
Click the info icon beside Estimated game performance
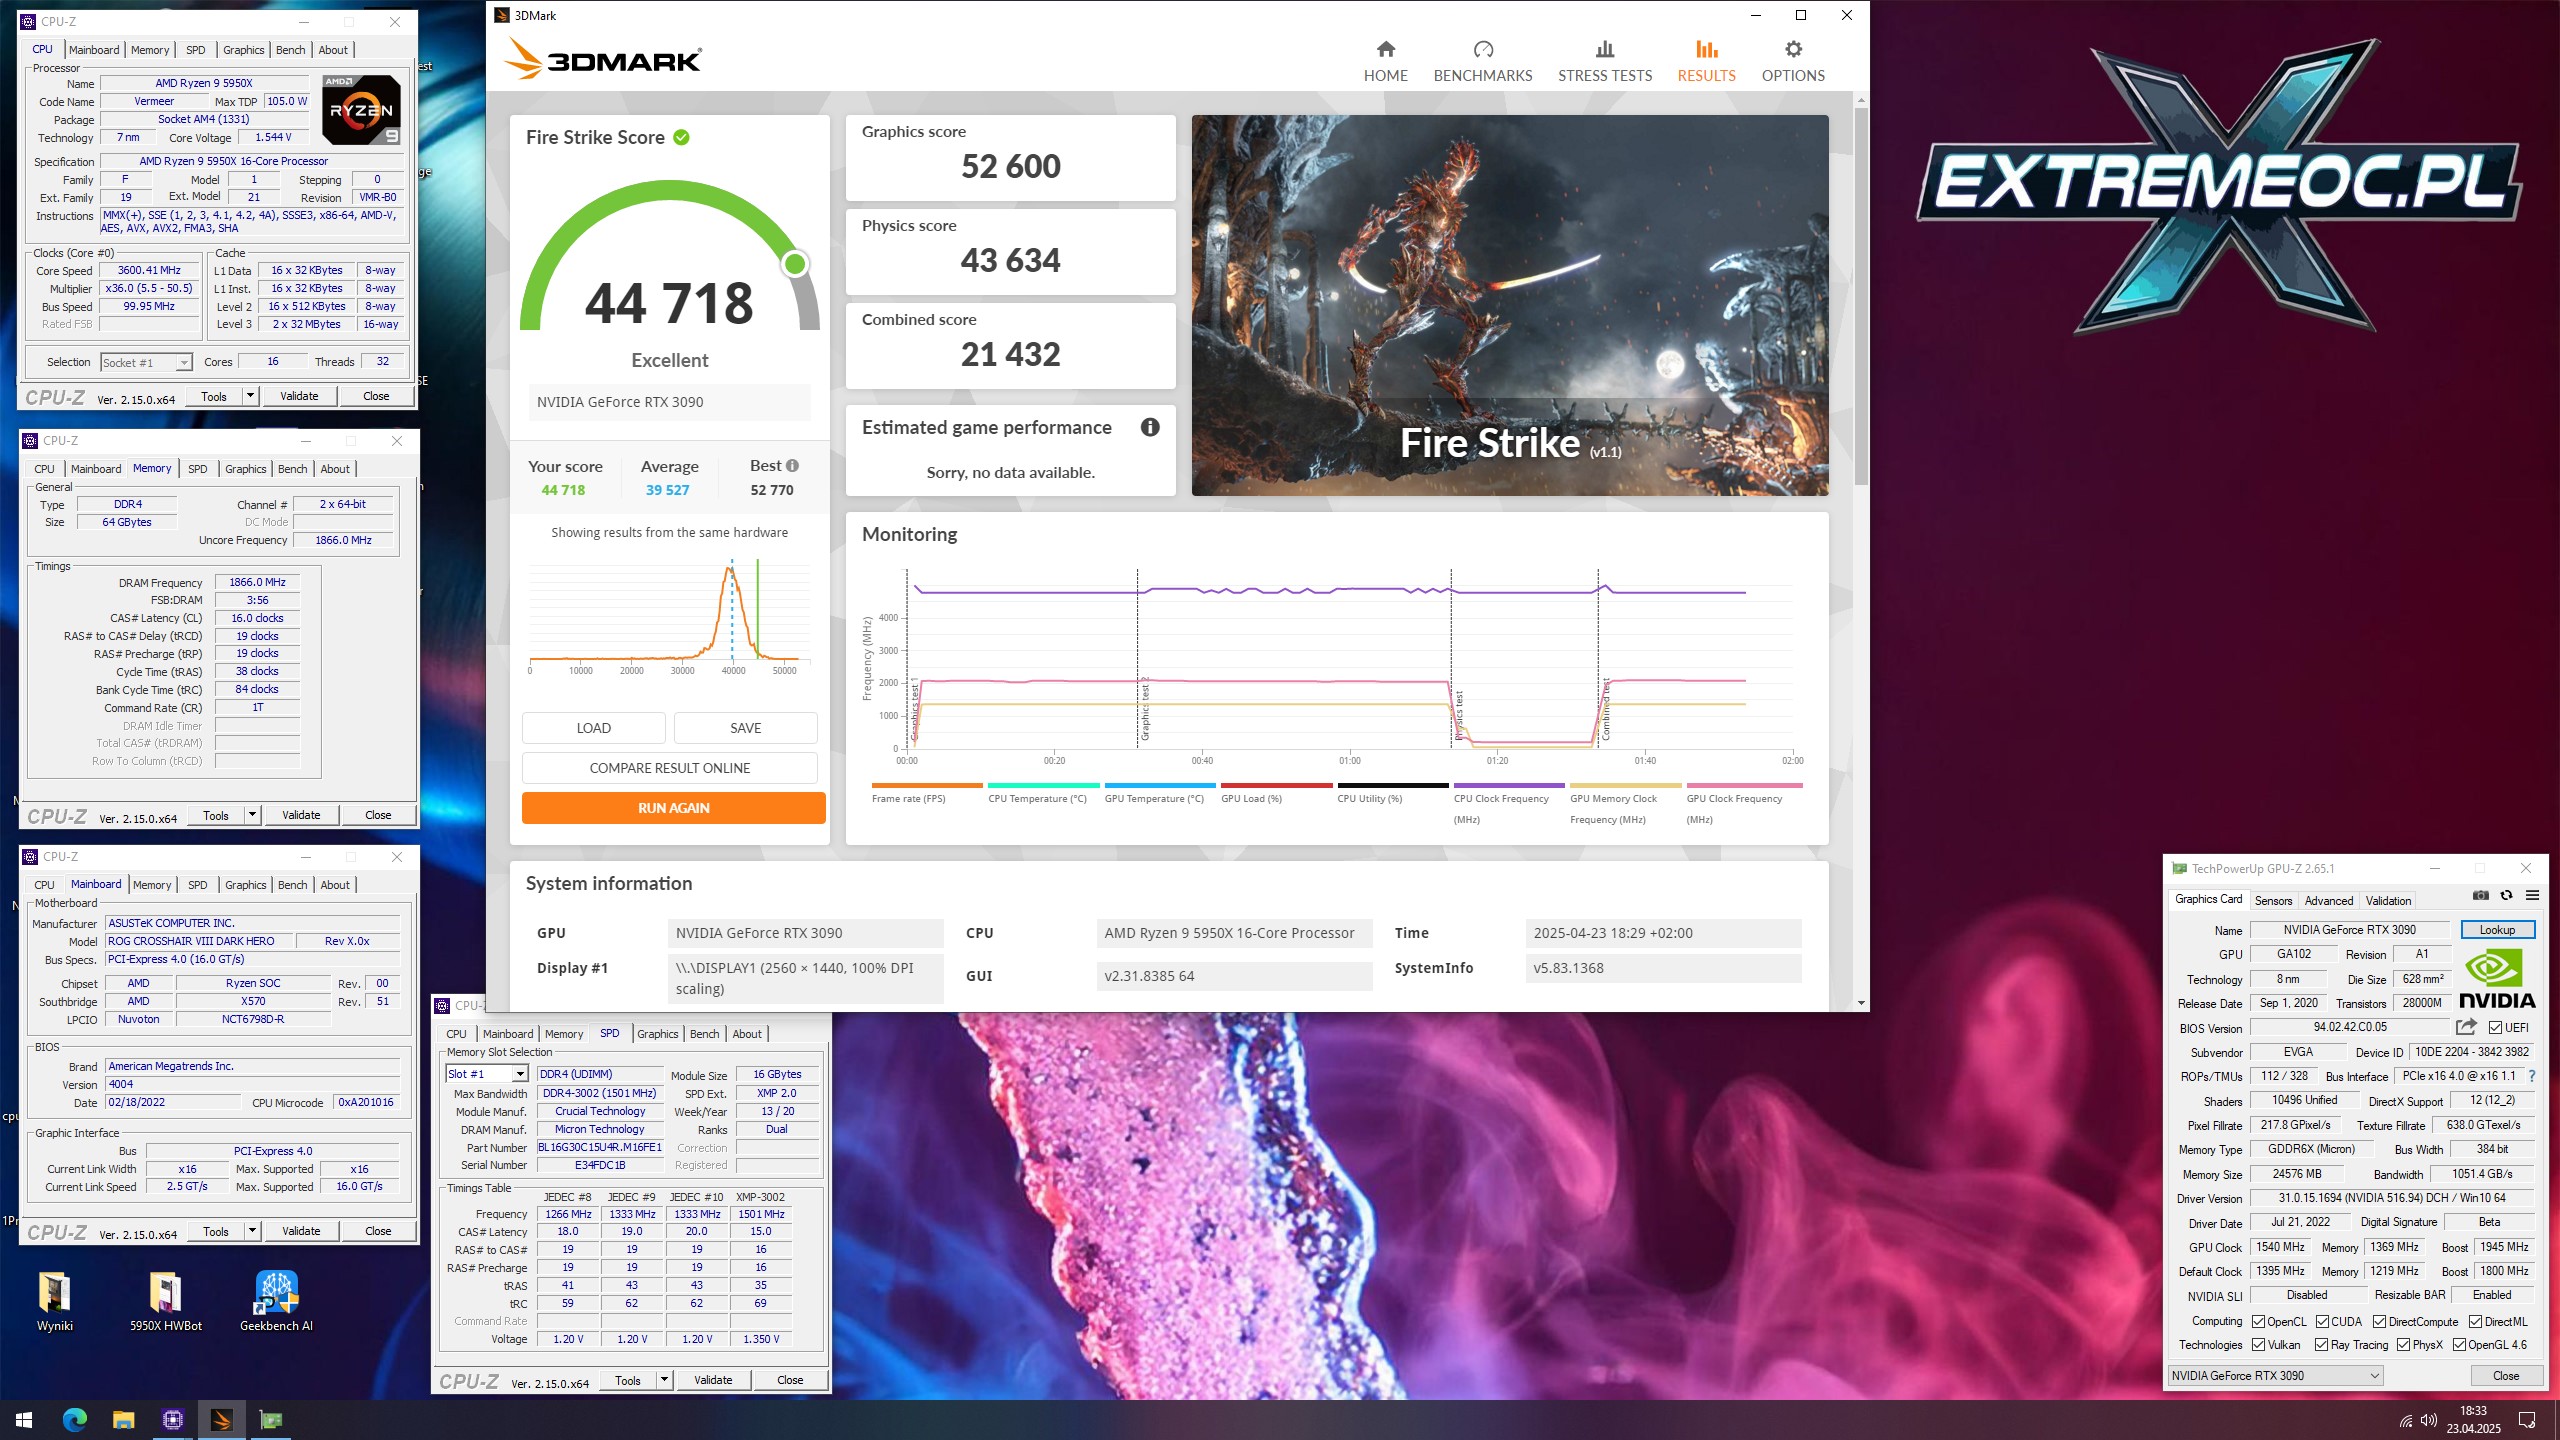pos(1150,427)
